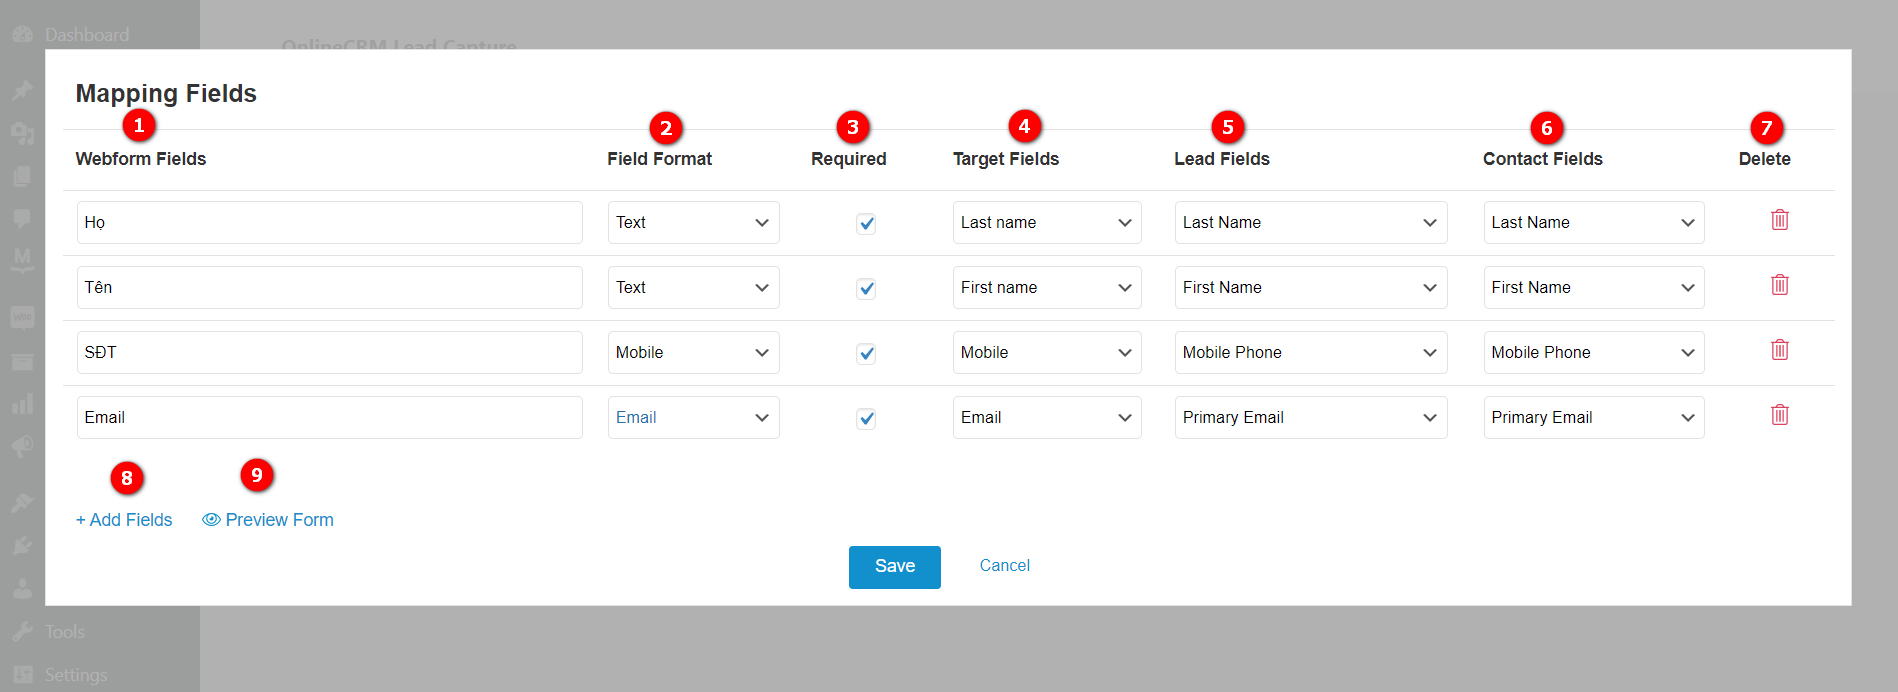
Task: Uncheck Required for the Tên row
Action: 866,288
